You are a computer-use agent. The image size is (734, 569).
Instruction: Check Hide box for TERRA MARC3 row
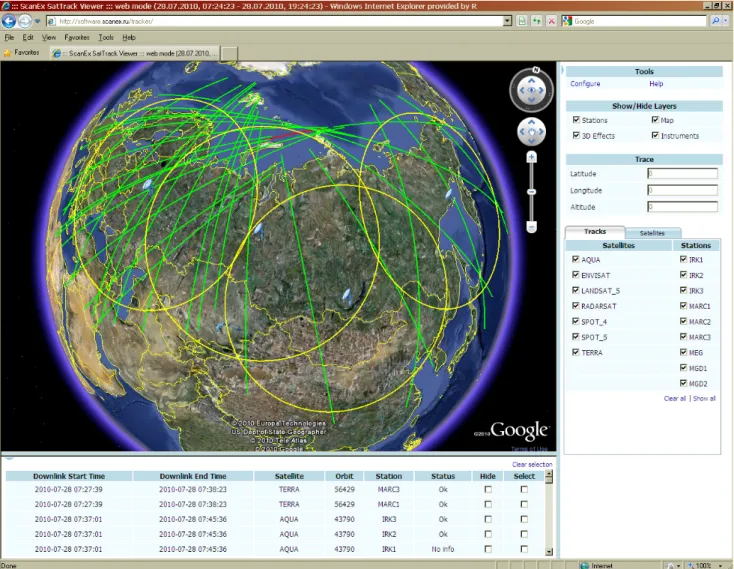[488, 489]
